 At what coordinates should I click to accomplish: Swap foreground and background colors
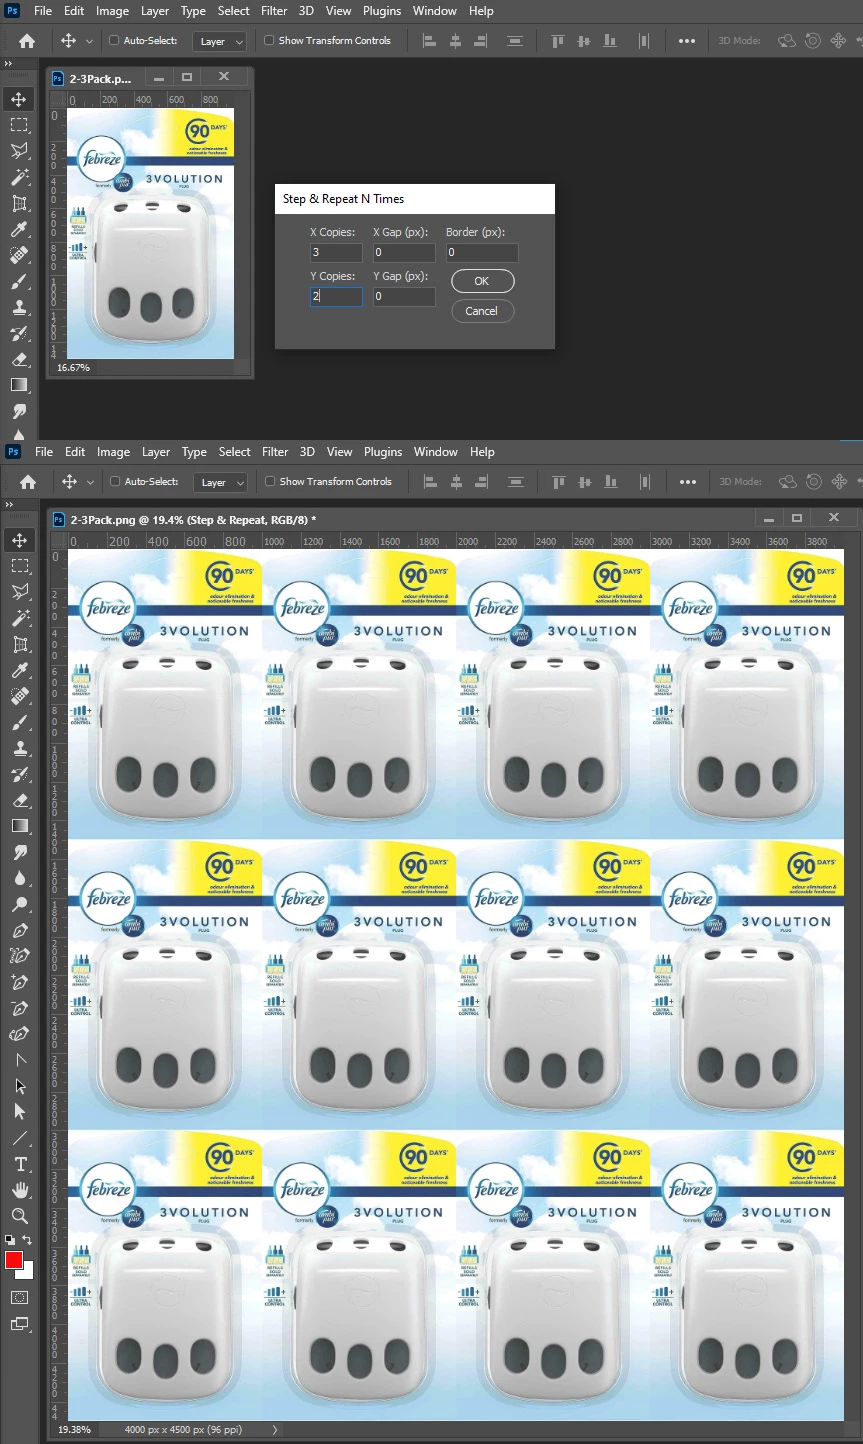coord(27,1240)
